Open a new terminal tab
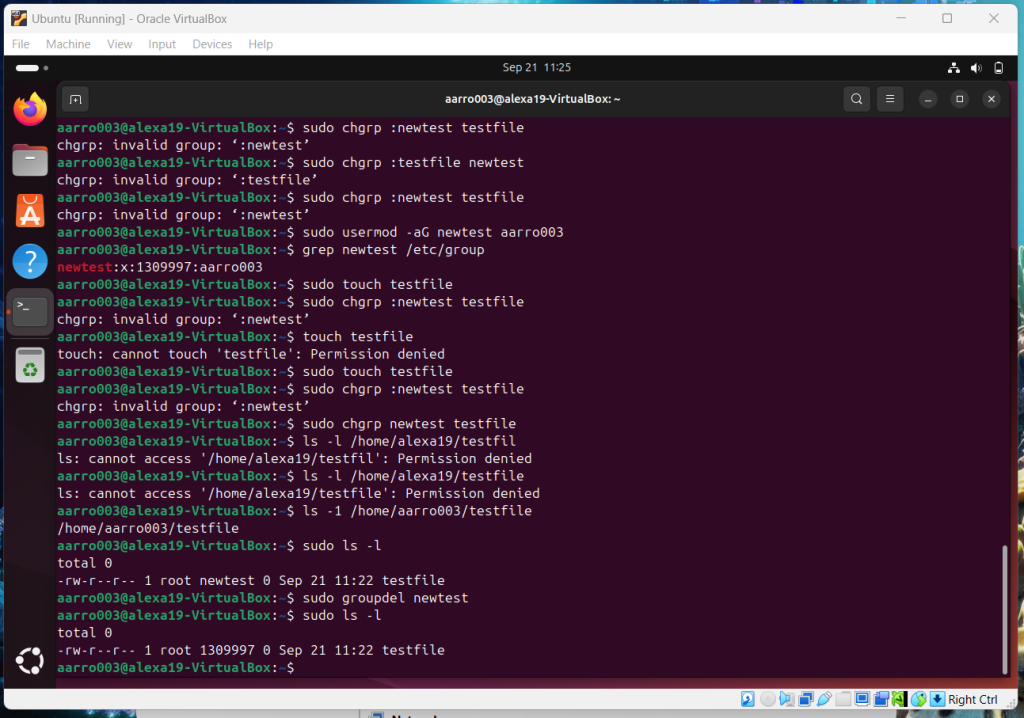The height and width of the screenshot is (718, 1024). coord(75,99)
